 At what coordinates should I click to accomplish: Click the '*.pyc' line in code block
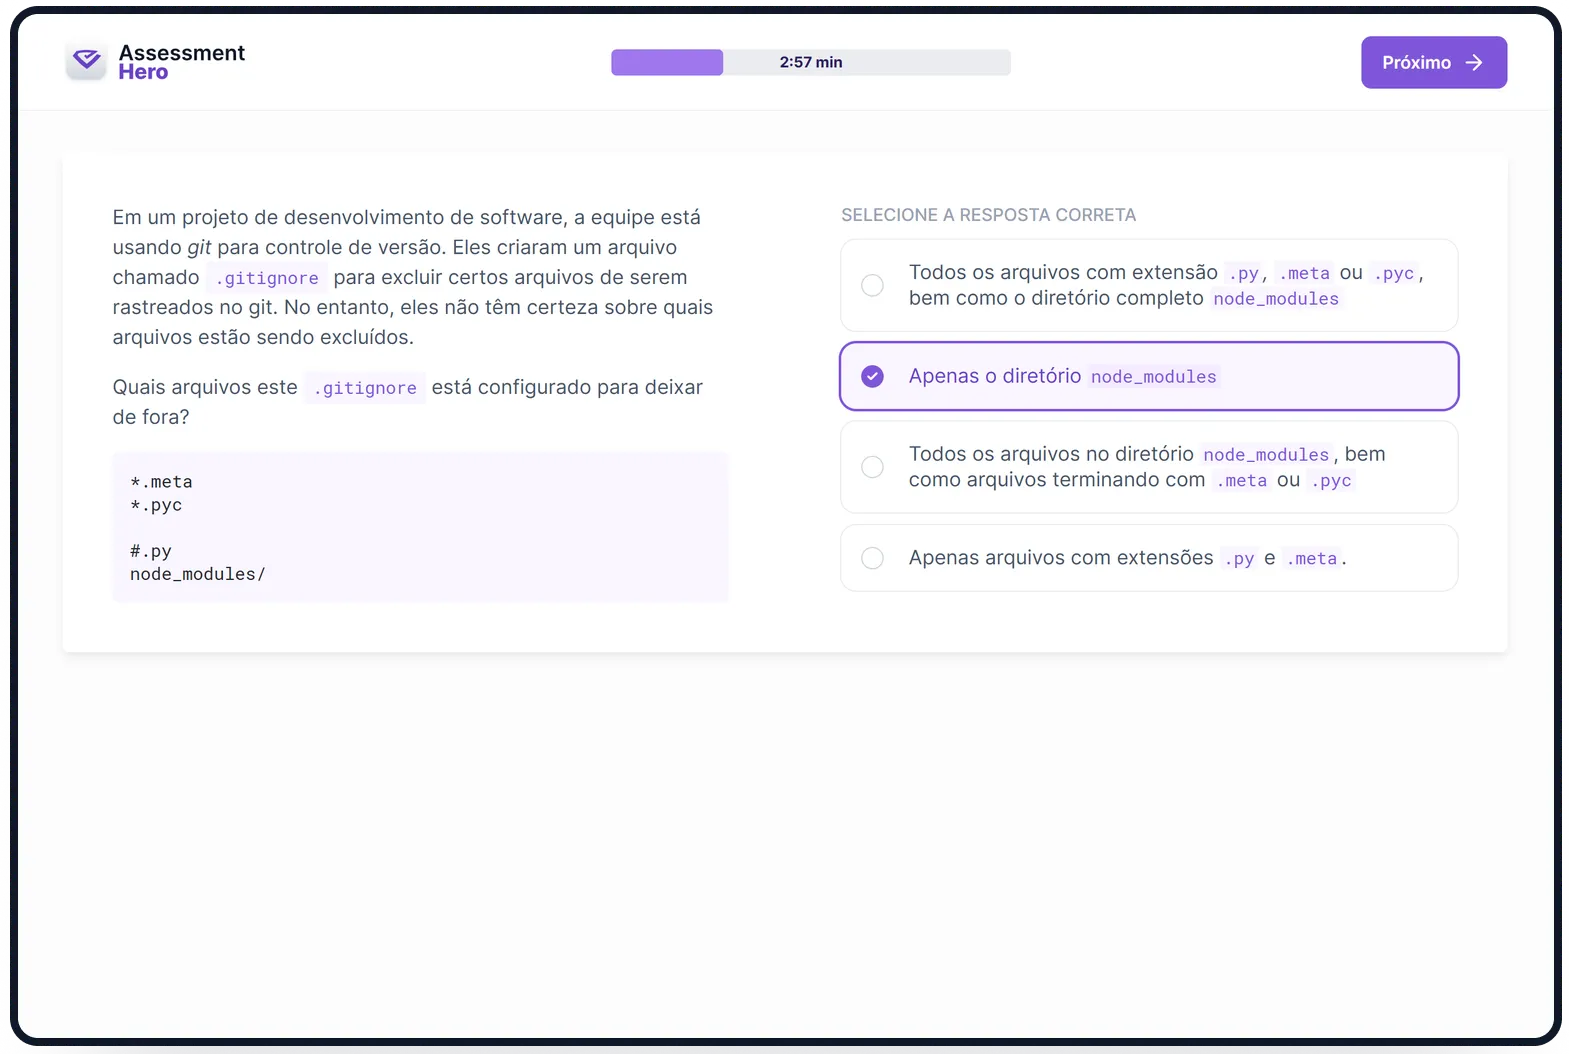[156, 505]
